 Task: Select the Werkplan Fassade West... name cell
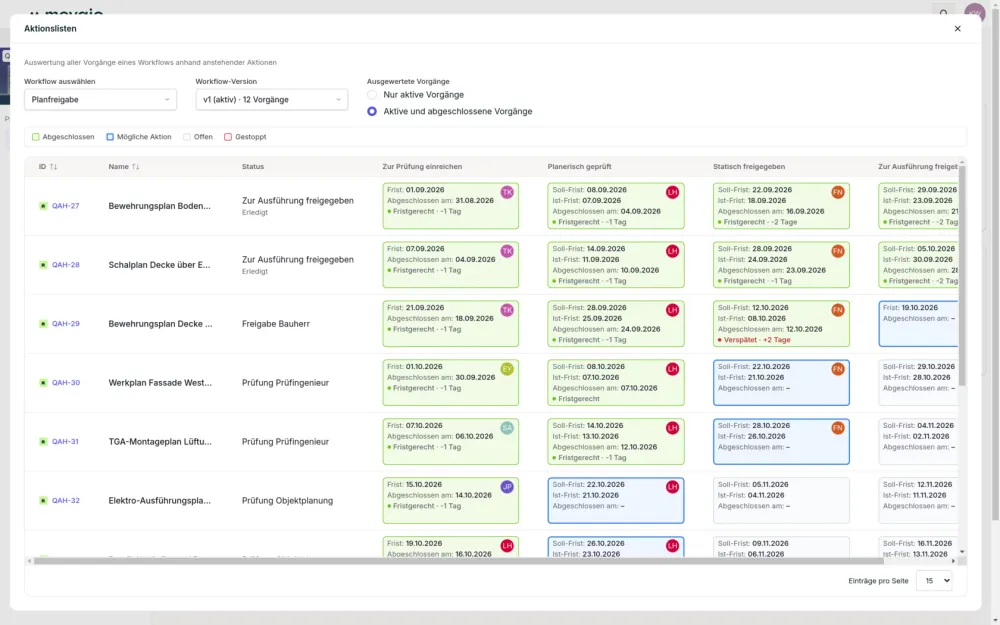(160, 383)
